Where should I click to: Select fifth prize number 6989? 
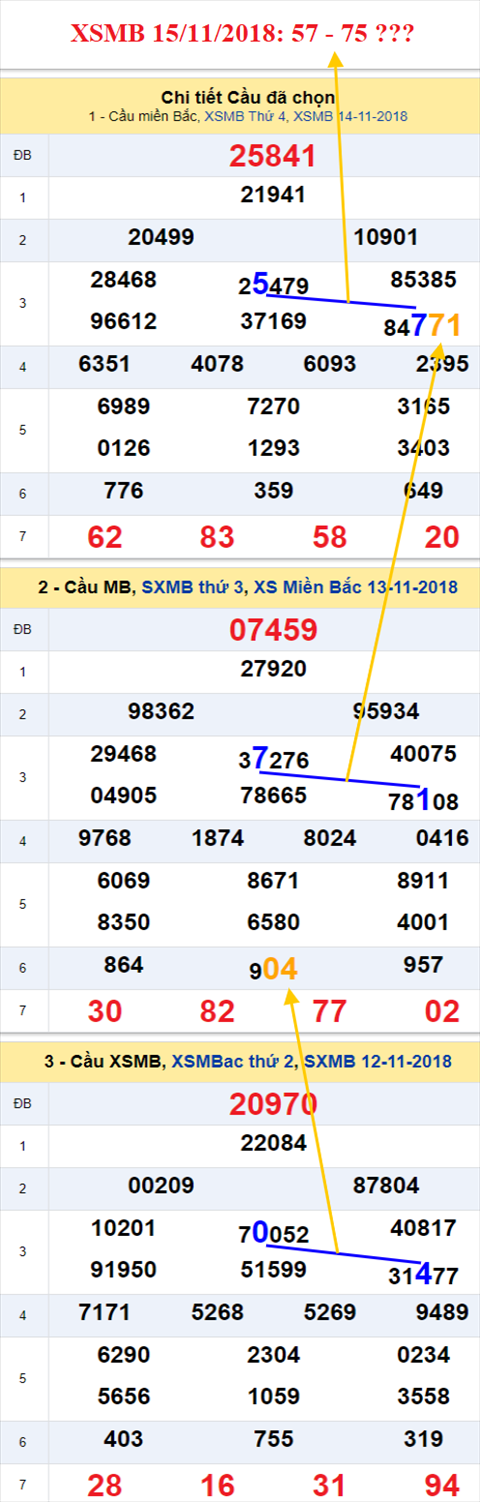pyautogui.click(x=124, y=407)
